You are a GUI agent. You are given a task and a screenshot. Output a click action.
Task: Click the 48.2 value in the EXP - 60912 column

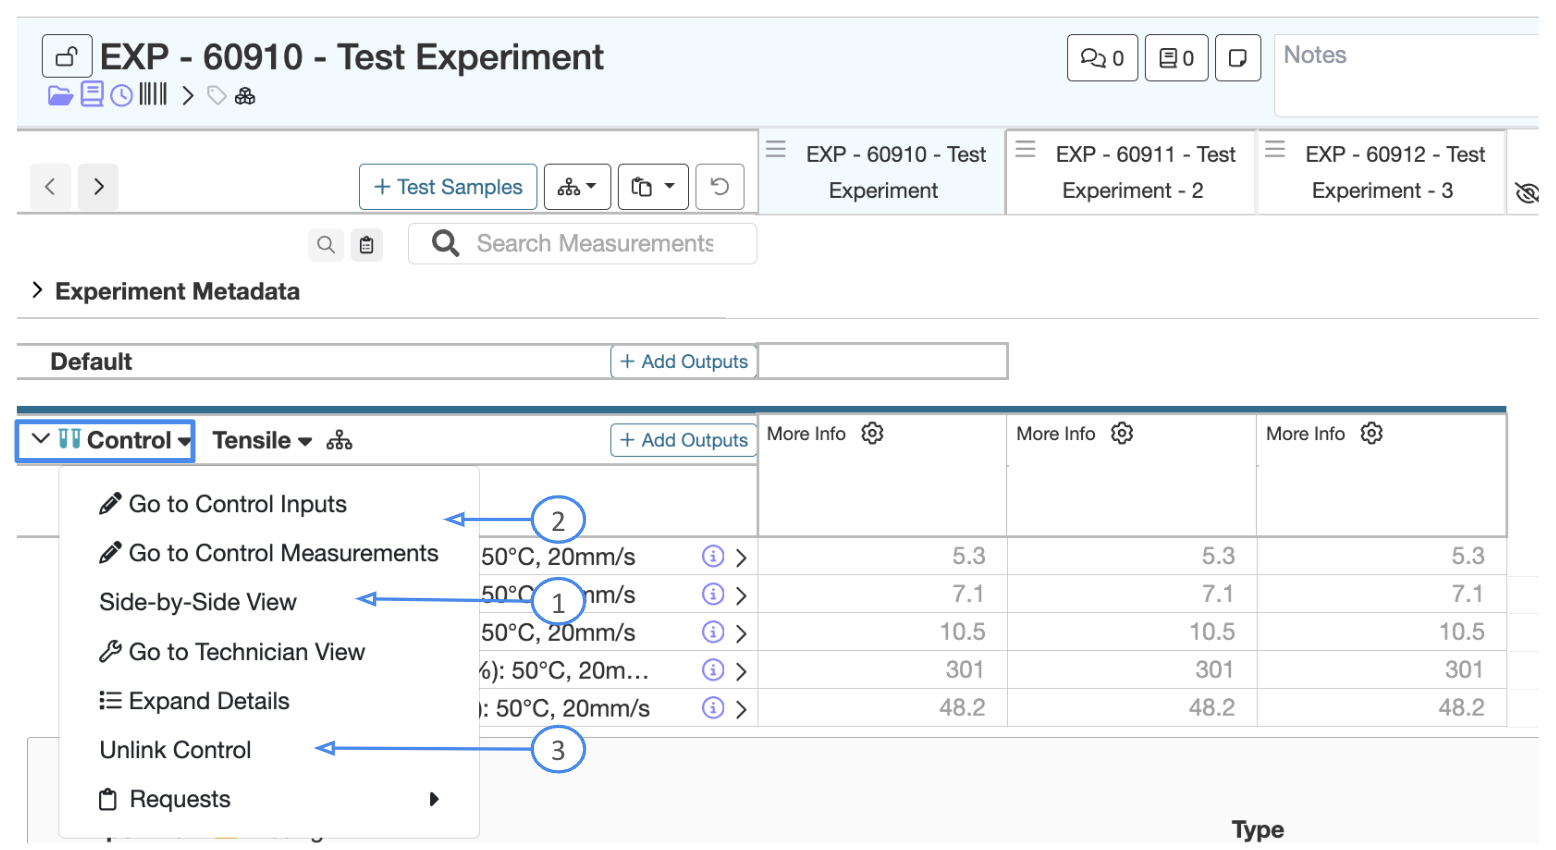click(x=1461, y=708)
